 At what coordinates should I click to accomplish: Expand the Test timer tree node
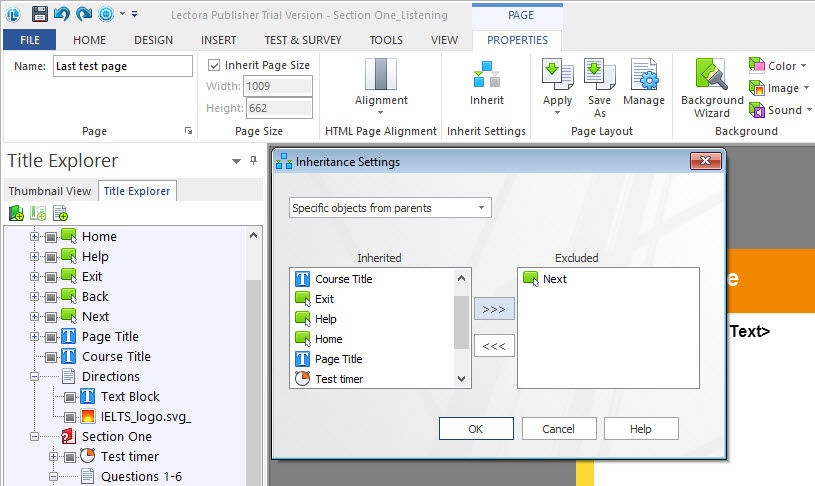(54, 456)
